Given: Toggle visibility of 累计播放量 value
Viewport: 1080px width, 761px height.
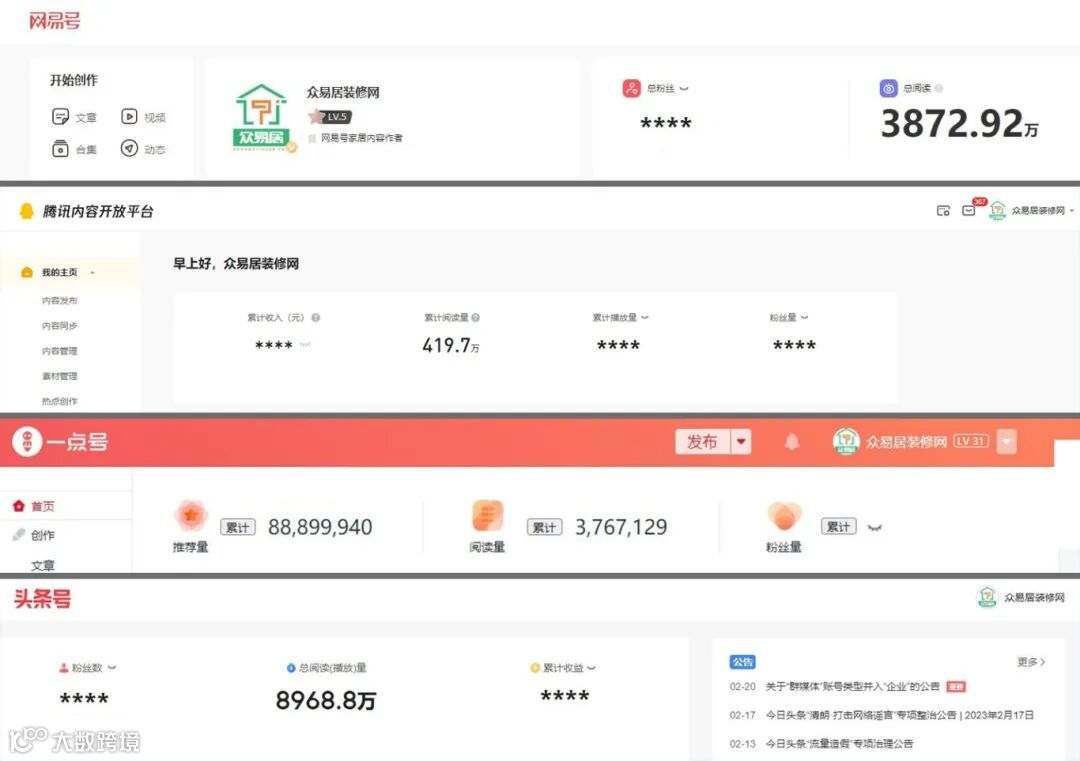Looking at the screenshot, I should pos(645,317).
